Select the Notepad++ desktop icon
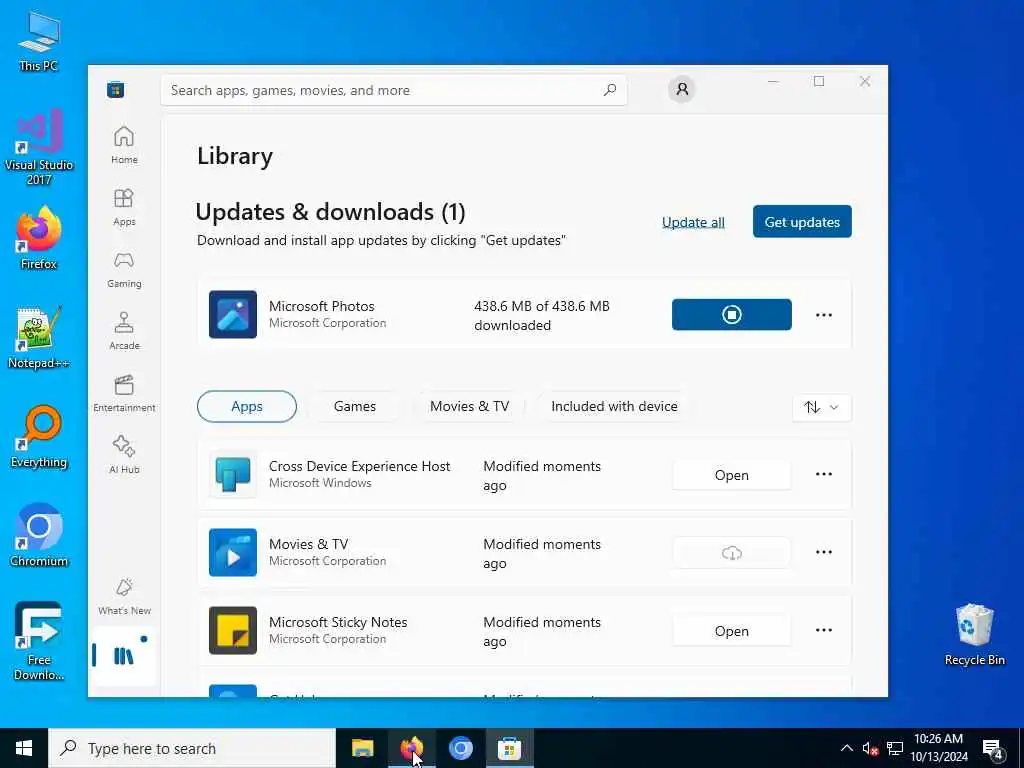 click(x=39, y=338)
